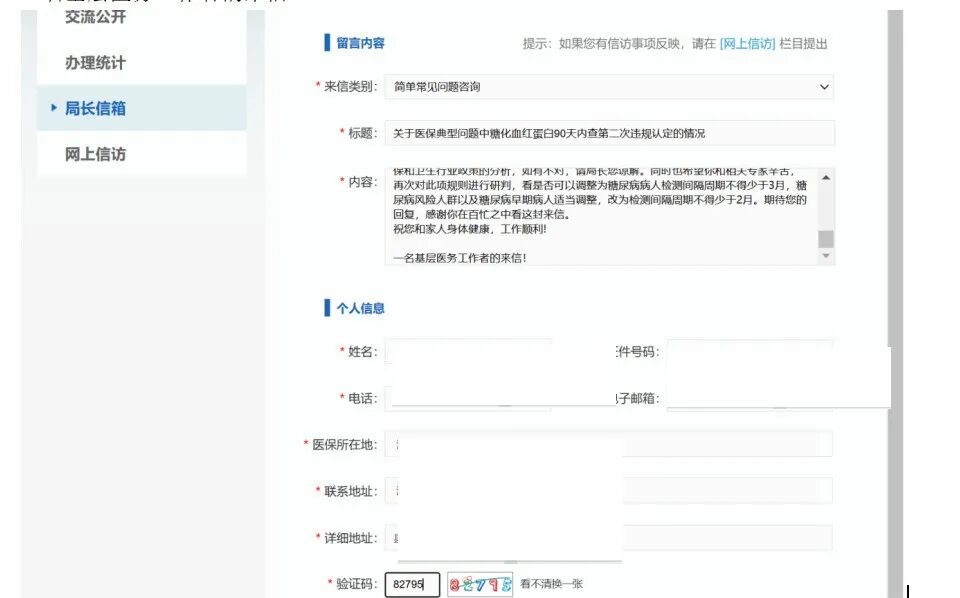Click the blue marker icon before 个人信息
Screen dimensions: 960x598
(326, 308)
